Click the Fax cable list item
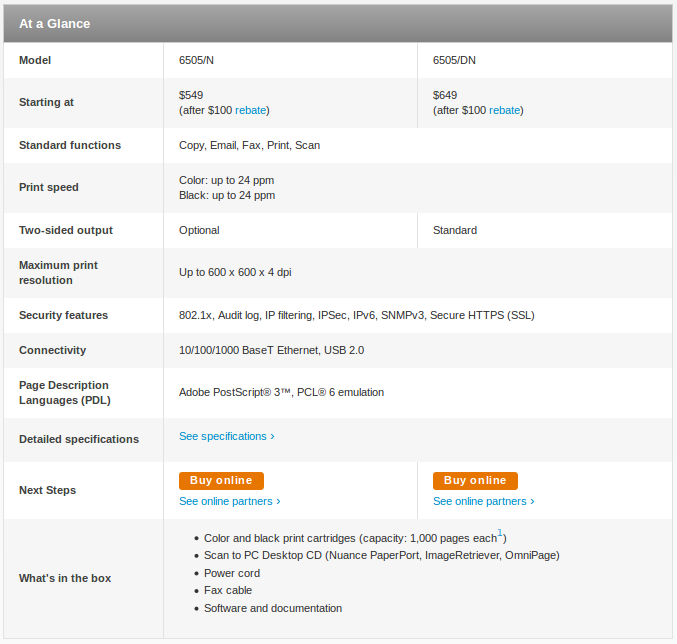677x644 pixels. pos(228,590)
